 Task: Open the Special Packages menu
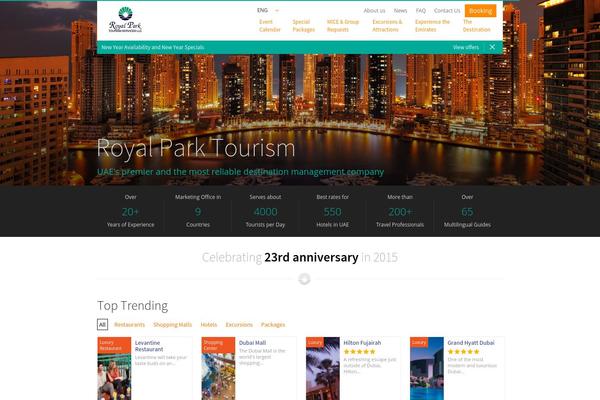(x=303, y=26)
